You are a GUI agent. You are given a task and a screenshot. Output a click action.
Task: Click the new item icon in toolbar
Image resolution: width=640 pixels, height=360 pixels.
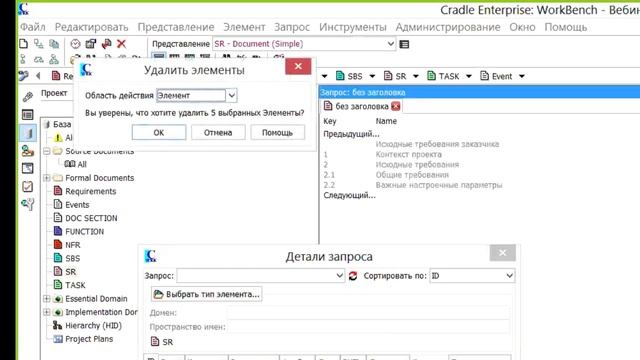[24, 44]
